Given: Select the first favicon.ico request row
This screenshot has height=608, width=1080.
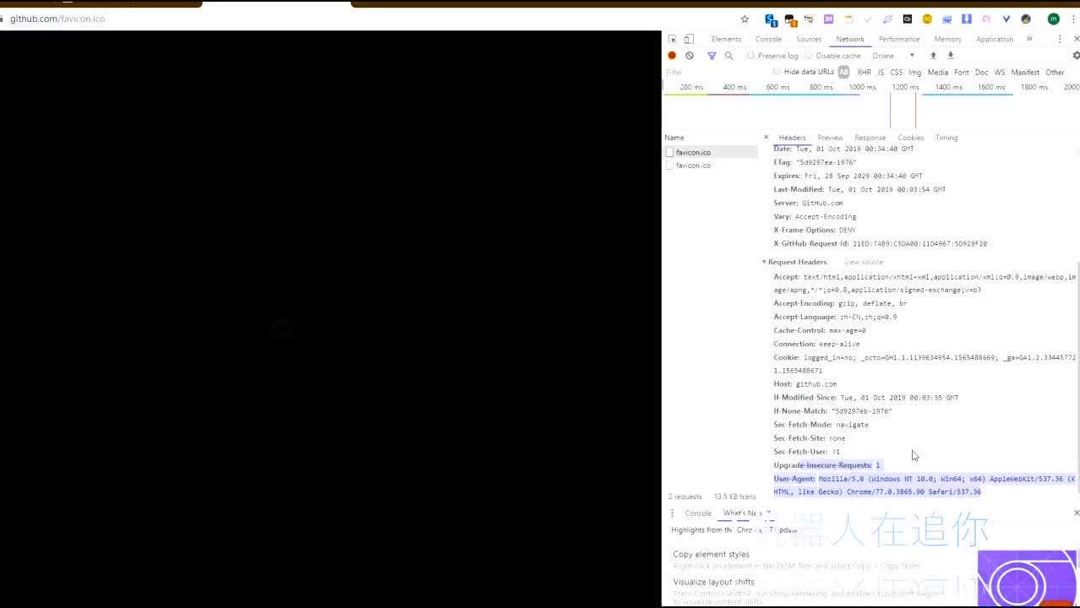Looking at the screenshot, I should click(x=700, y=152).
